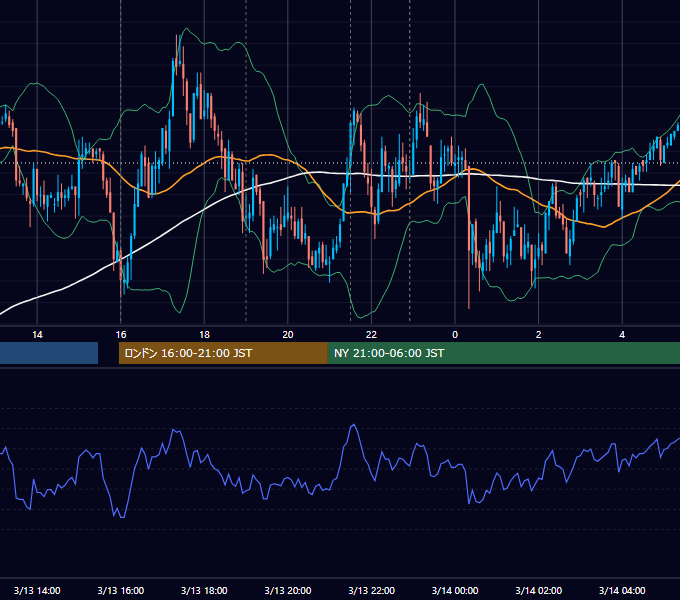Click the 3/14 00:00 time label
This screenshot has width=680, height=600.
tap(455, 590)
